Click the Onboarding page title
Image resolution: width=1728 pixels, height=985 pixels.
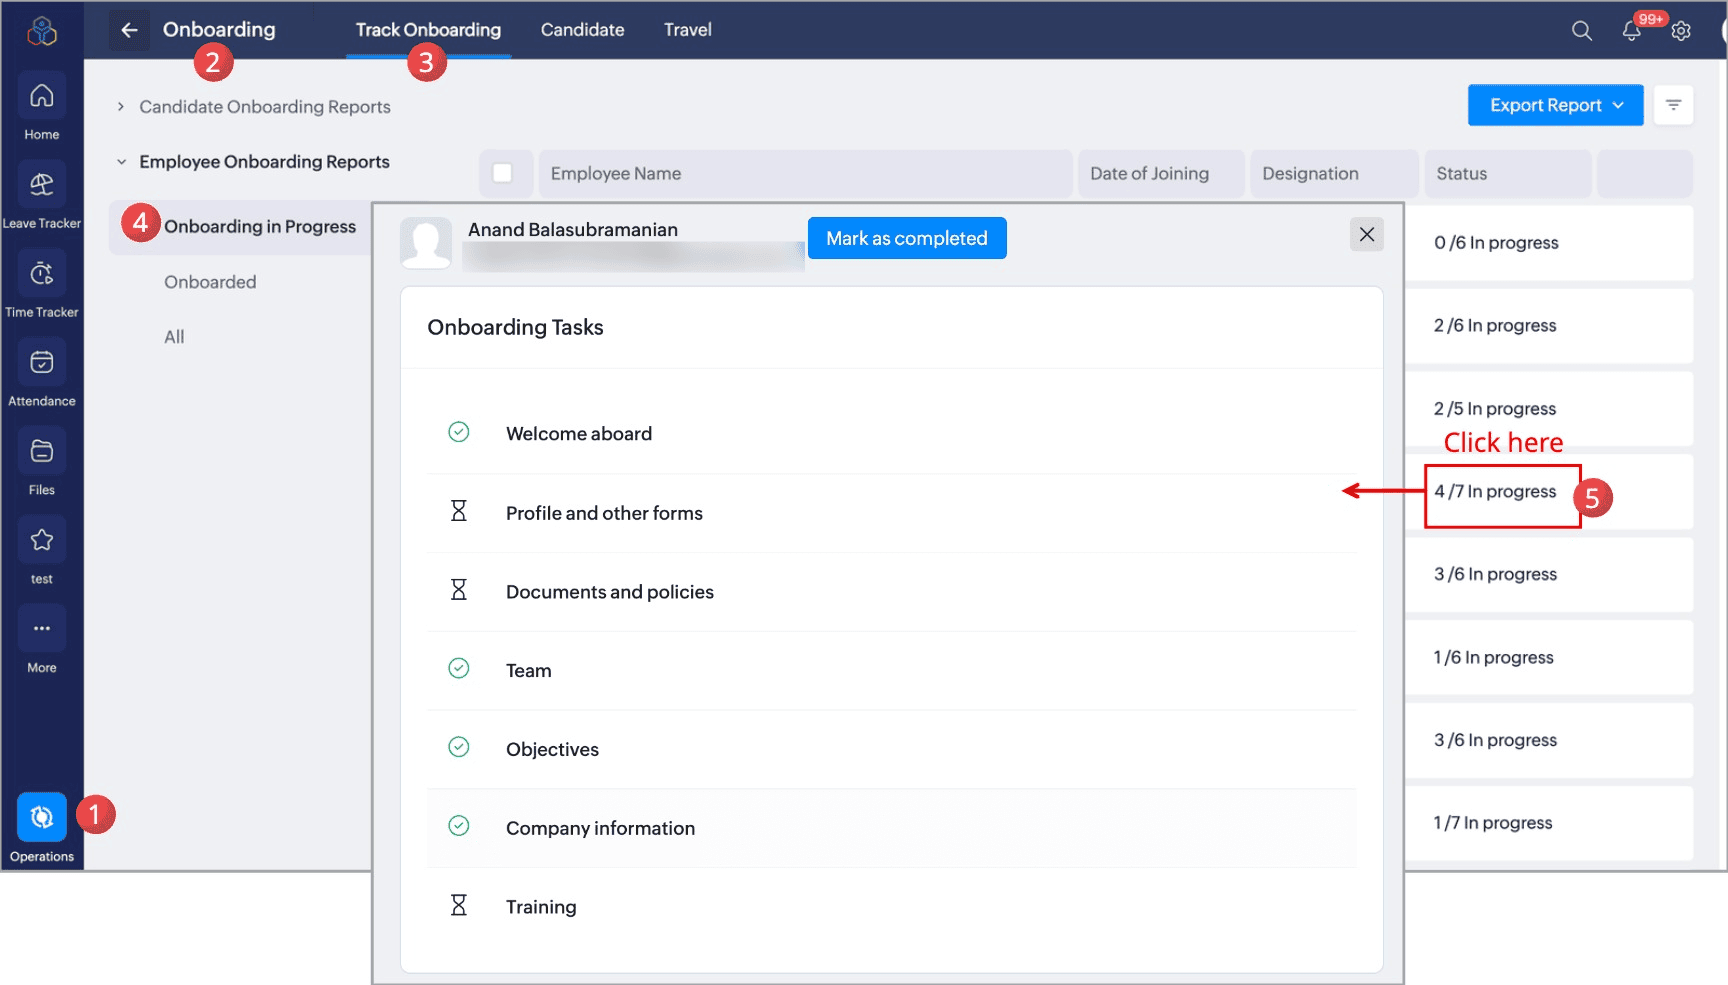tap(219, 30)
